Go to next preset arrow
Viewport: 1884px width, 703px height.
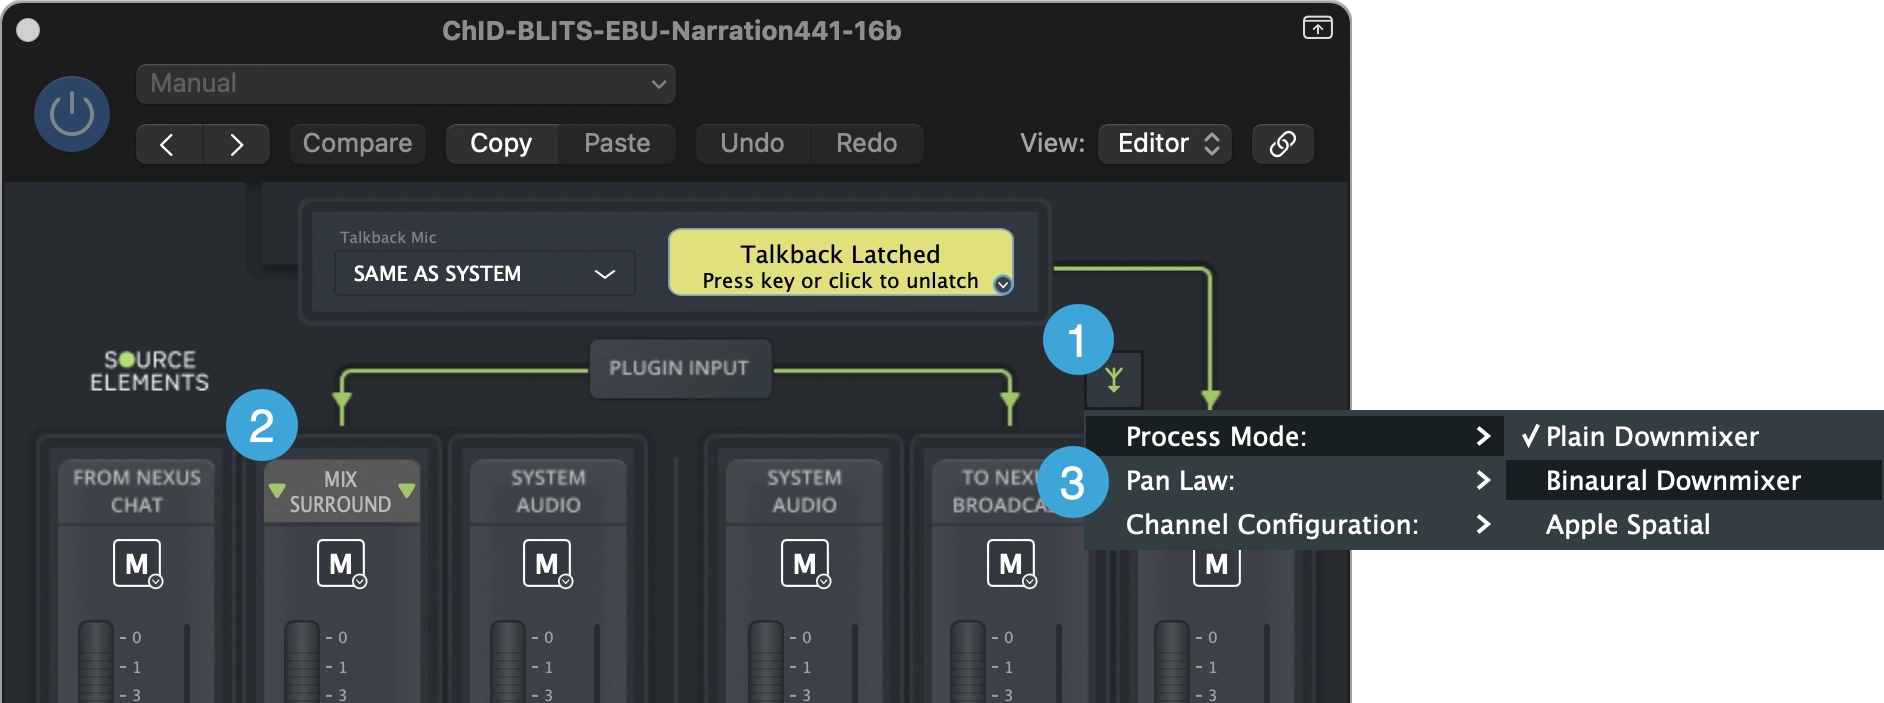(x=237, y=144)
